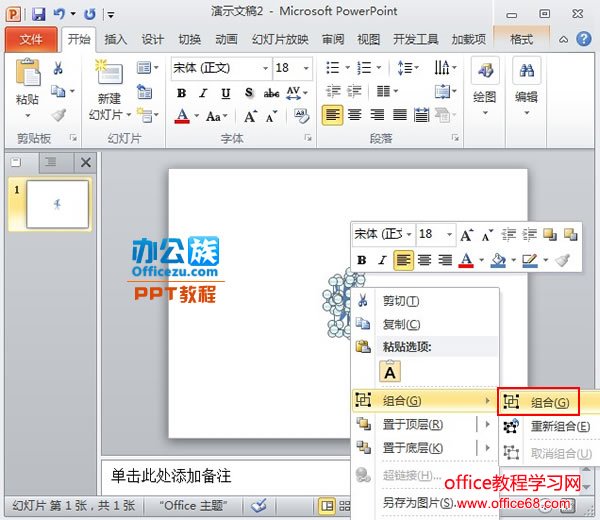The height and width of the screenshot is (520, 600).
Task: Click mini toolbar shape outline pen
Action: point(530,261)
